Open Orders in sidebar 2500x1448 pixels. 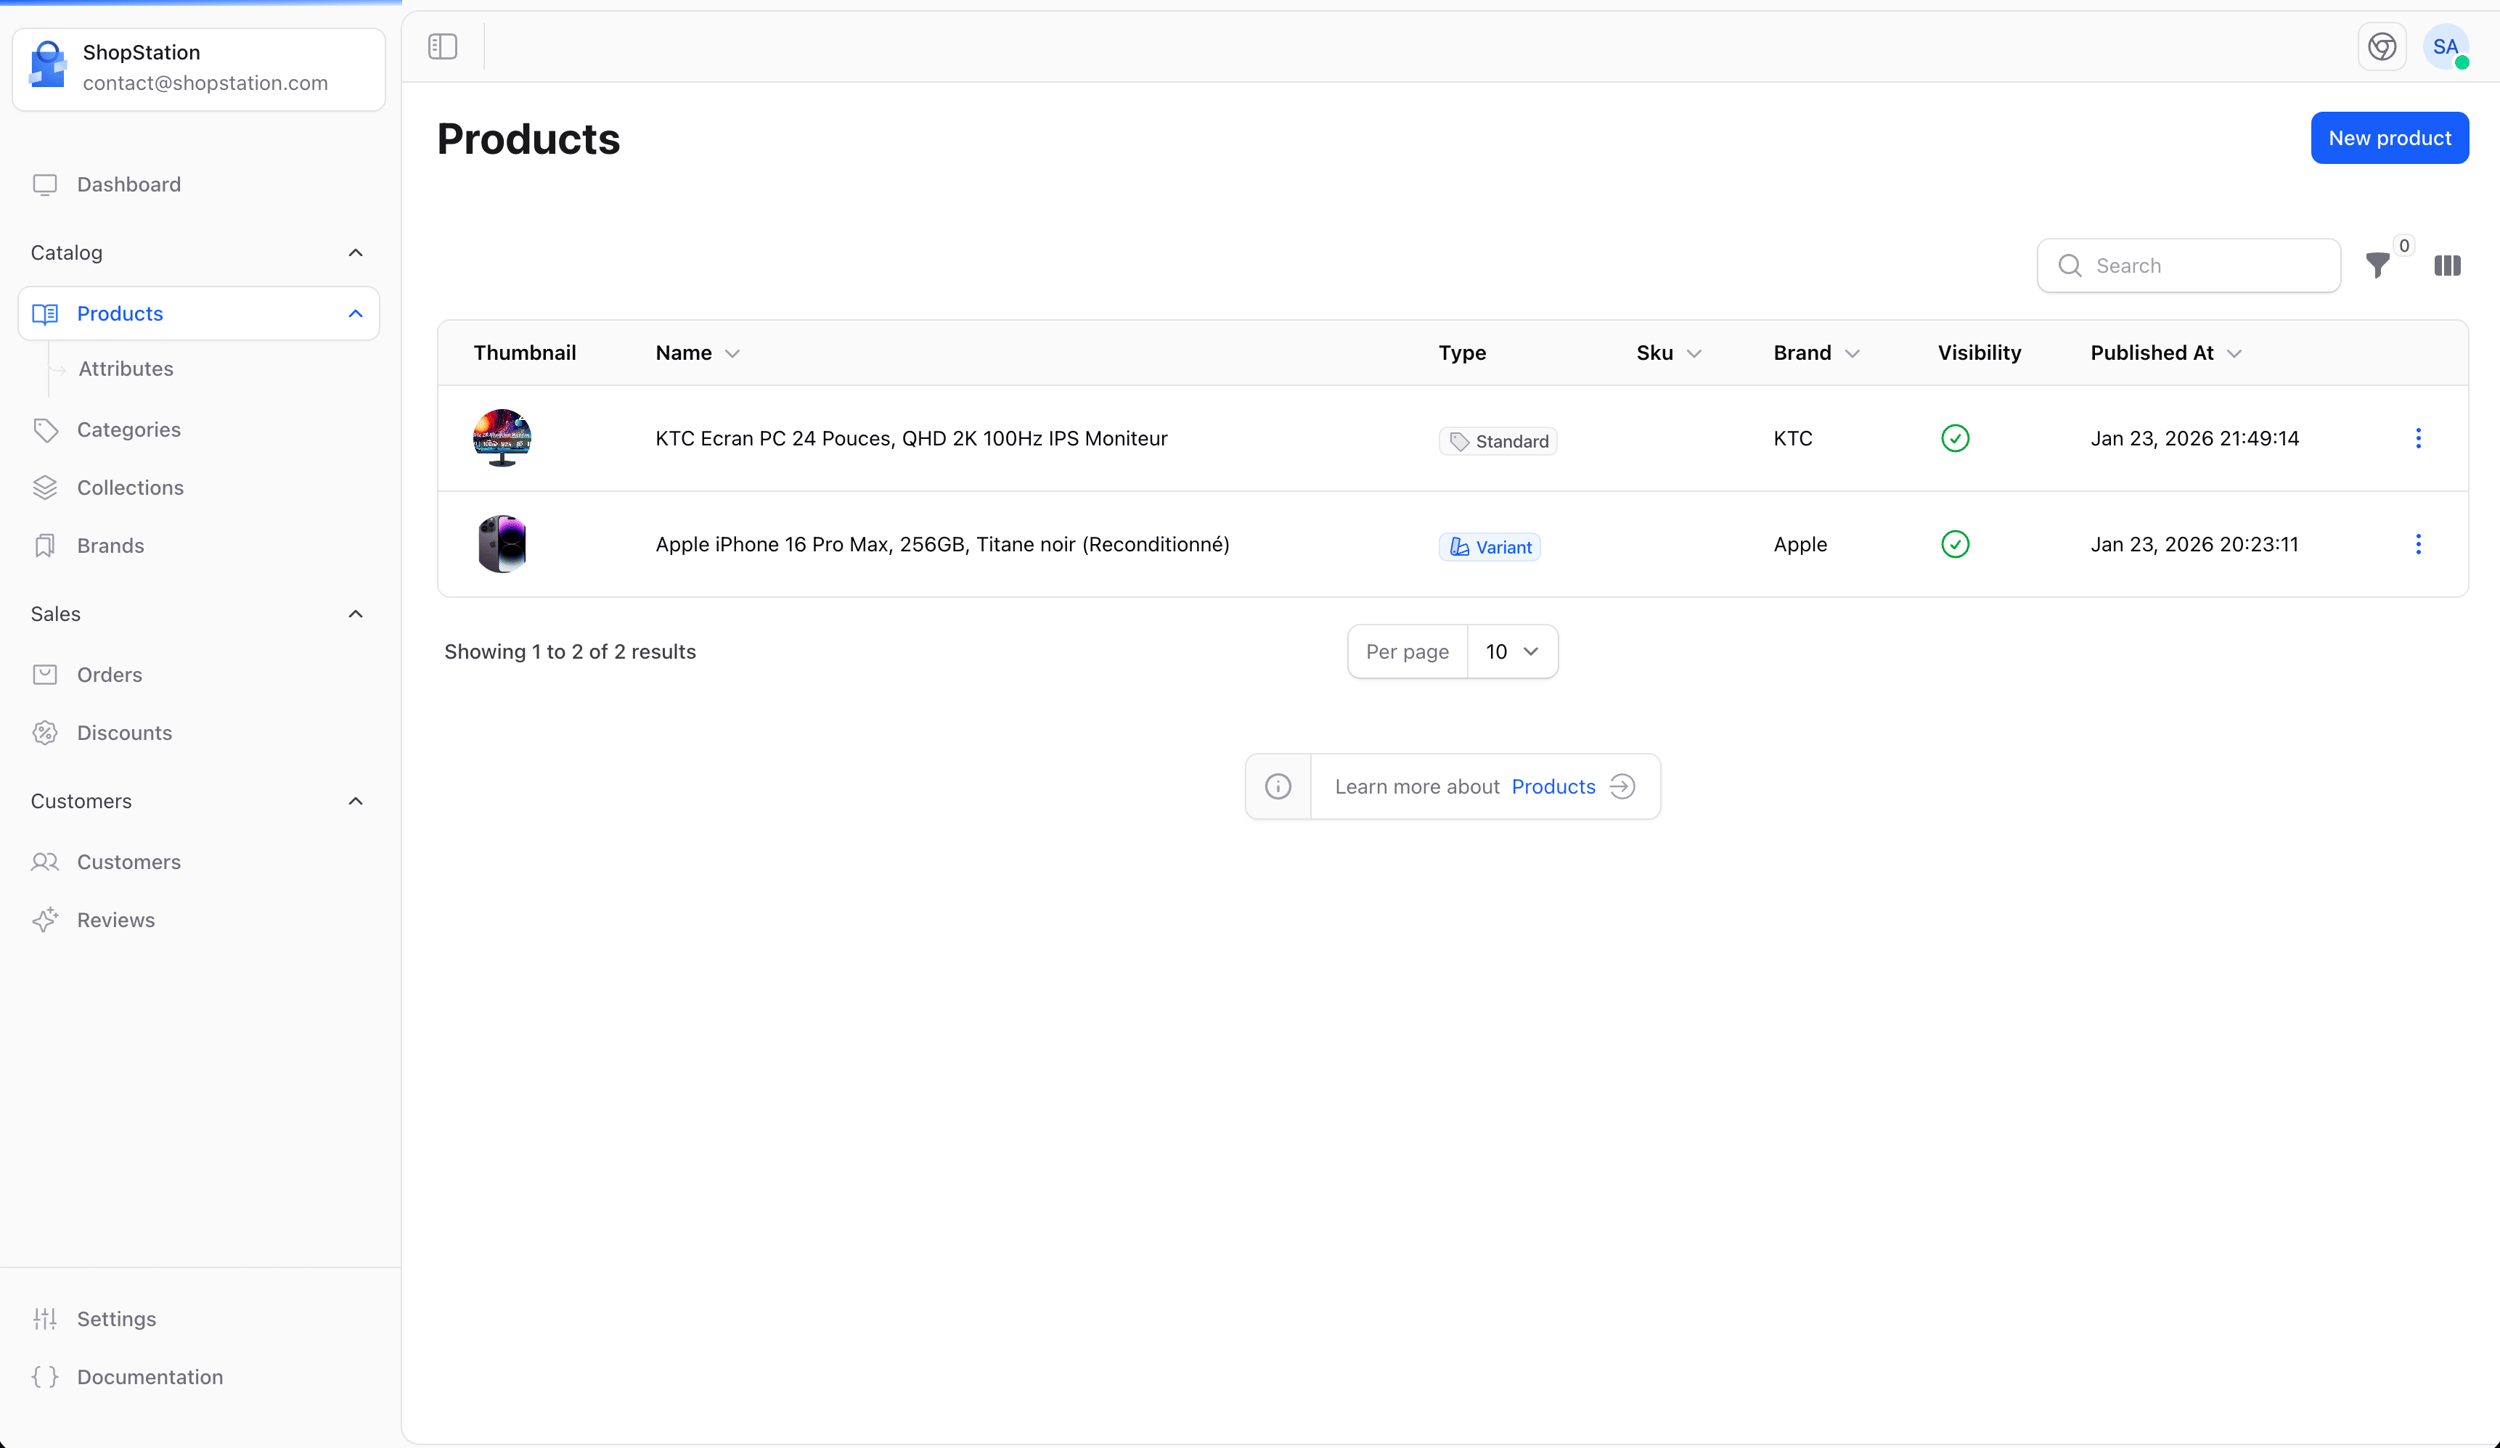[x=198, y=674]
